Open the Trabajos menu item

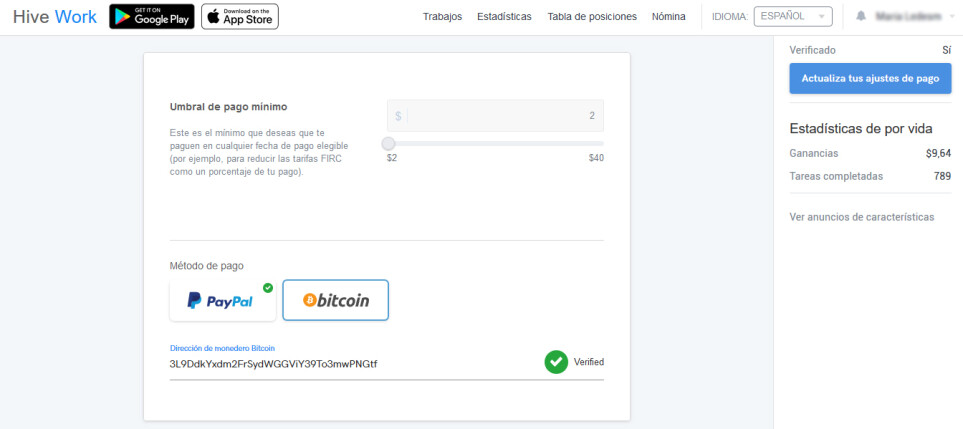442,17
